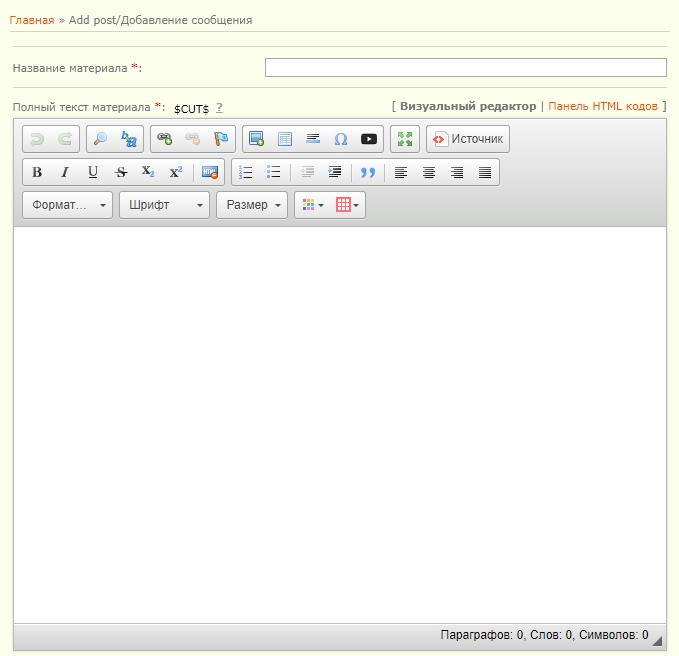
Task: Go to the Главная breadcrumb link
Action: pos(31,20)
